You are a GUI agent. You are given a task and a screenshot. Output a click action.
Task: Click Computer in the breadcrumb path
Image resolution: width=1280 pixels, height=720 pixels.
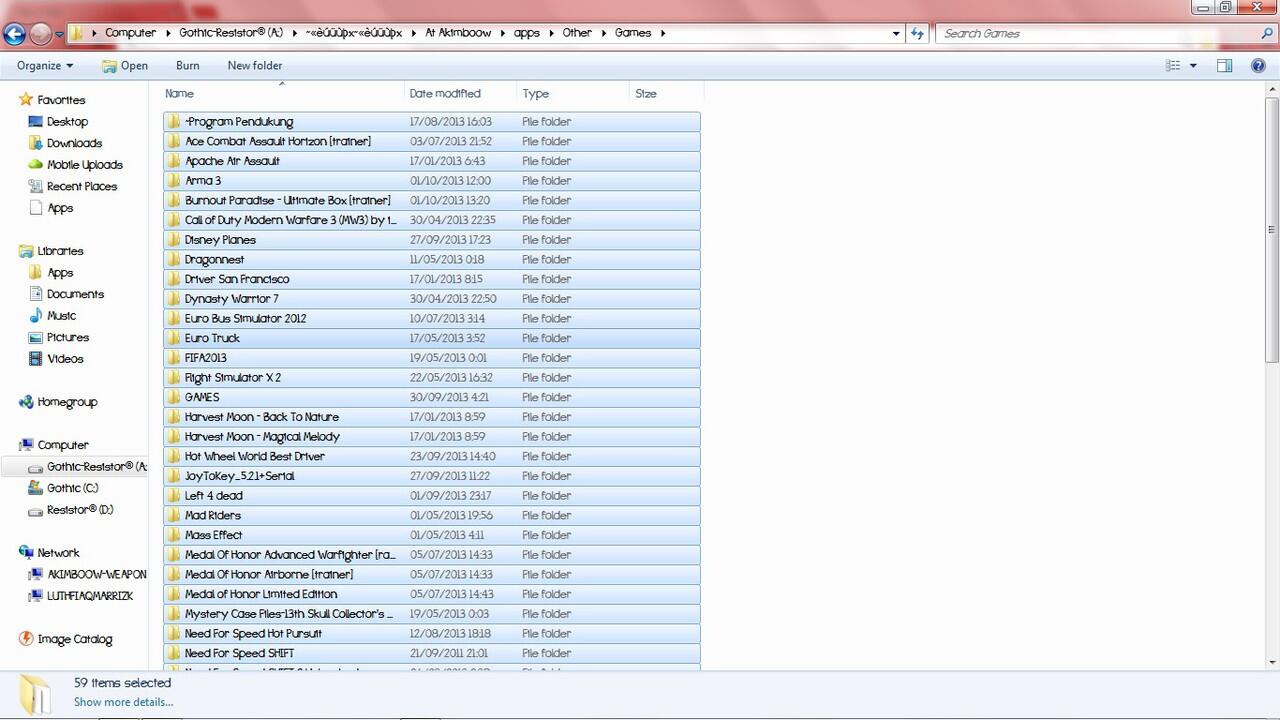(131, 33)
